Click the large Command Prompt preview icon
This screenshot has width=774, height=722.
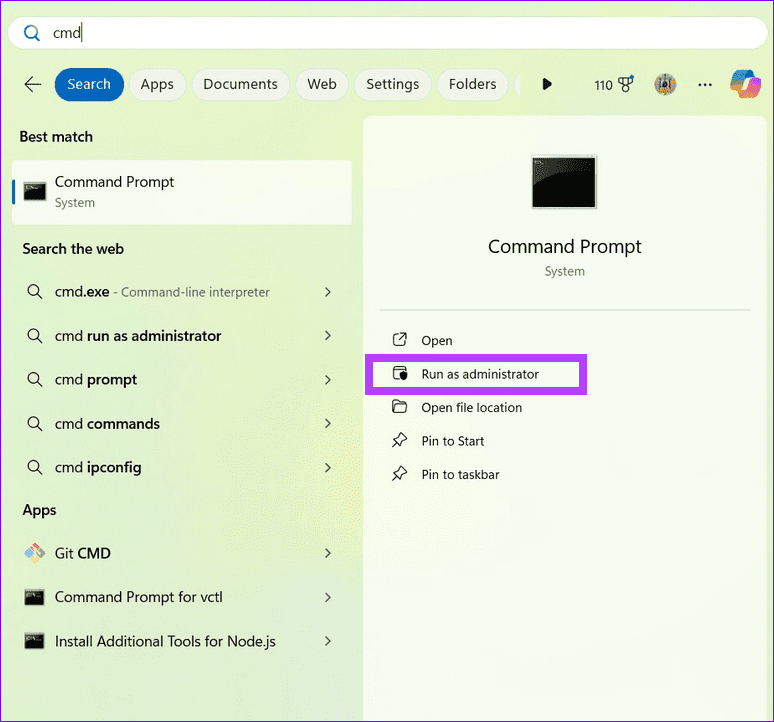(564, 182)
